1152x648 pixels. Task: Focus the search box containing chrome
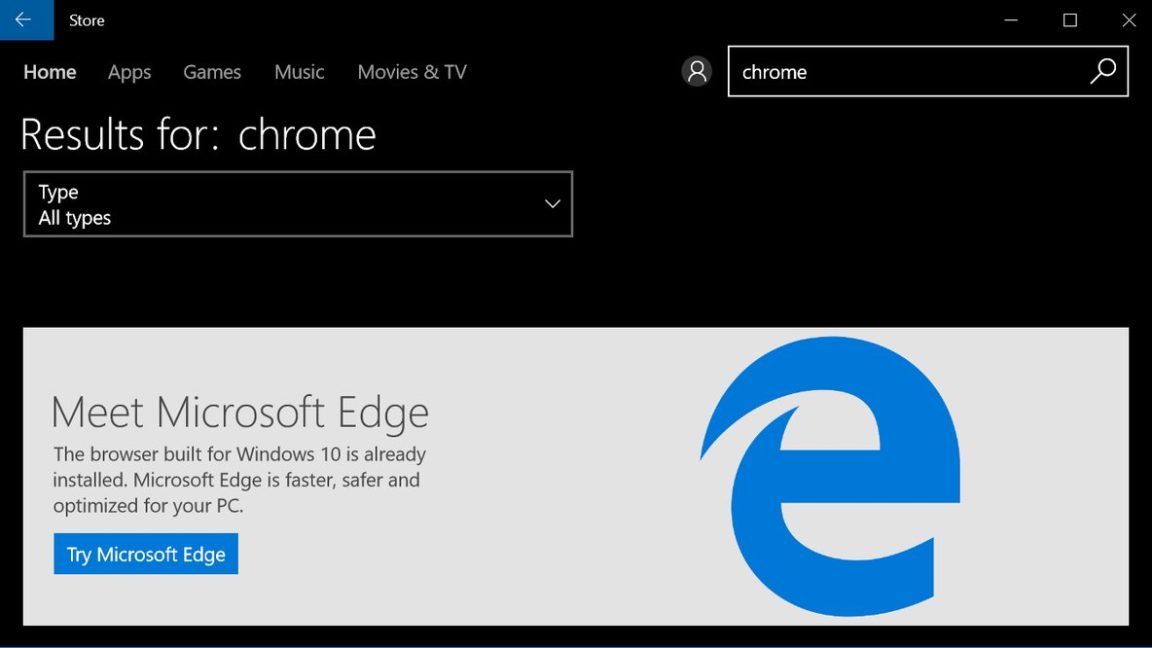905,72
